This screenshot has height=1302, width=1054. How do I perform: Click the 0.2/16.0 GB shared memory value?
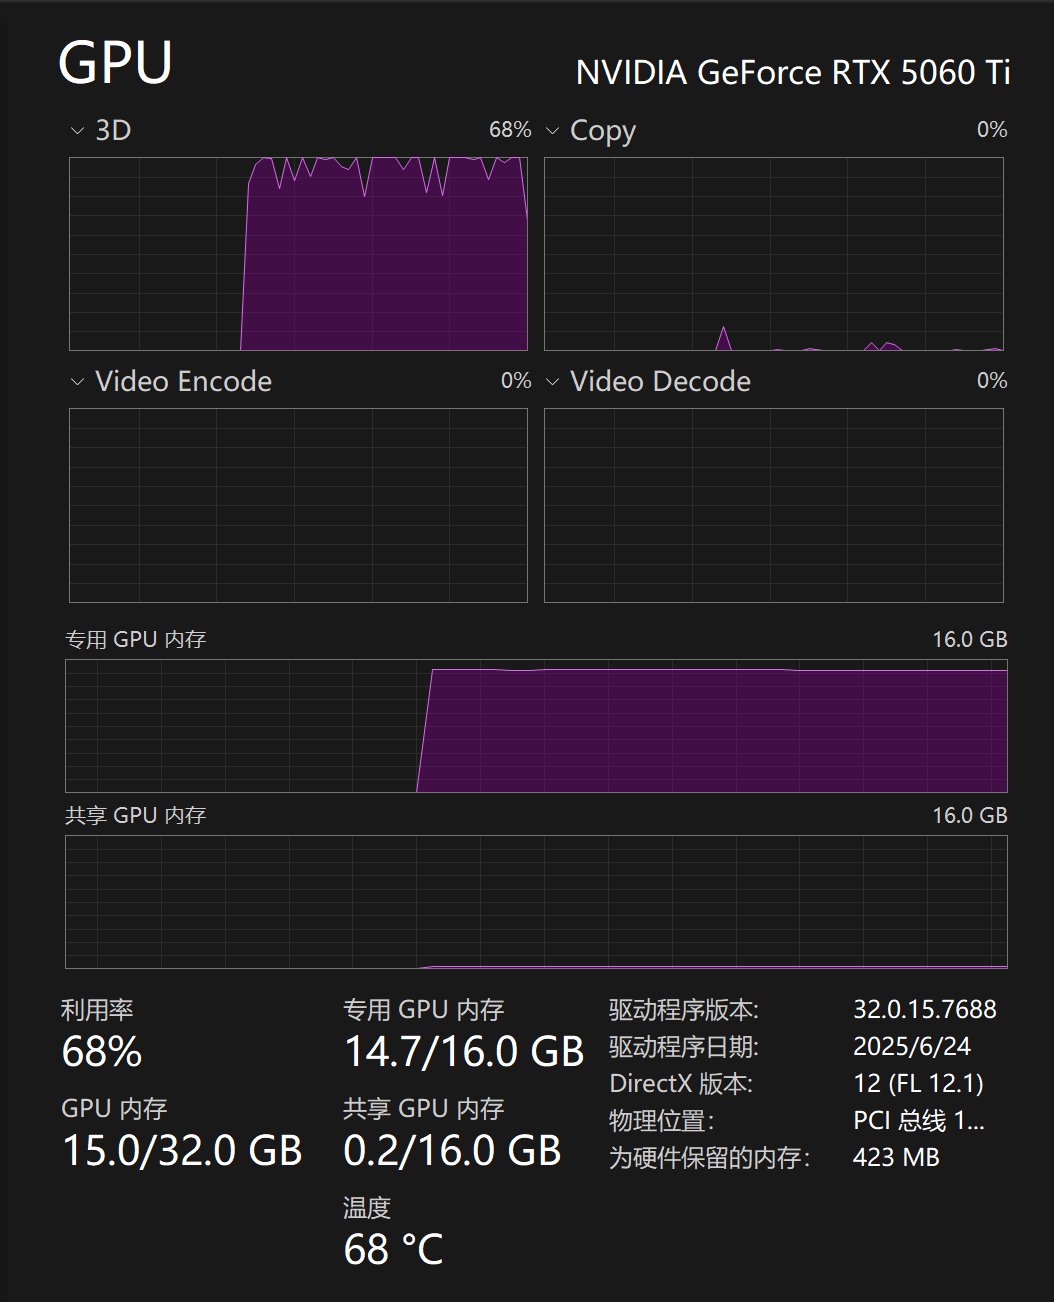[452, 1151]
